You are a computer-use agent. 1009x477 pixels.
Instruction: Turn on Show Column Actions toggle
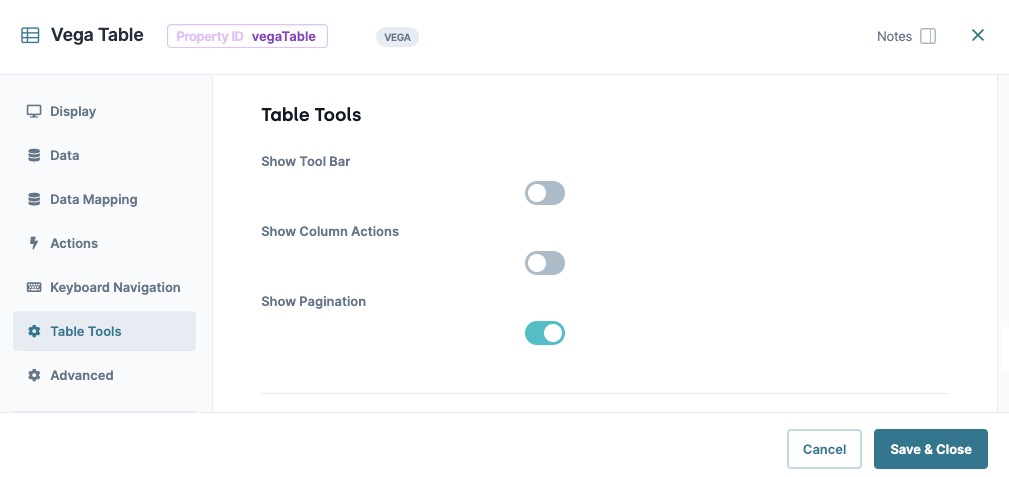click(545, 263)
